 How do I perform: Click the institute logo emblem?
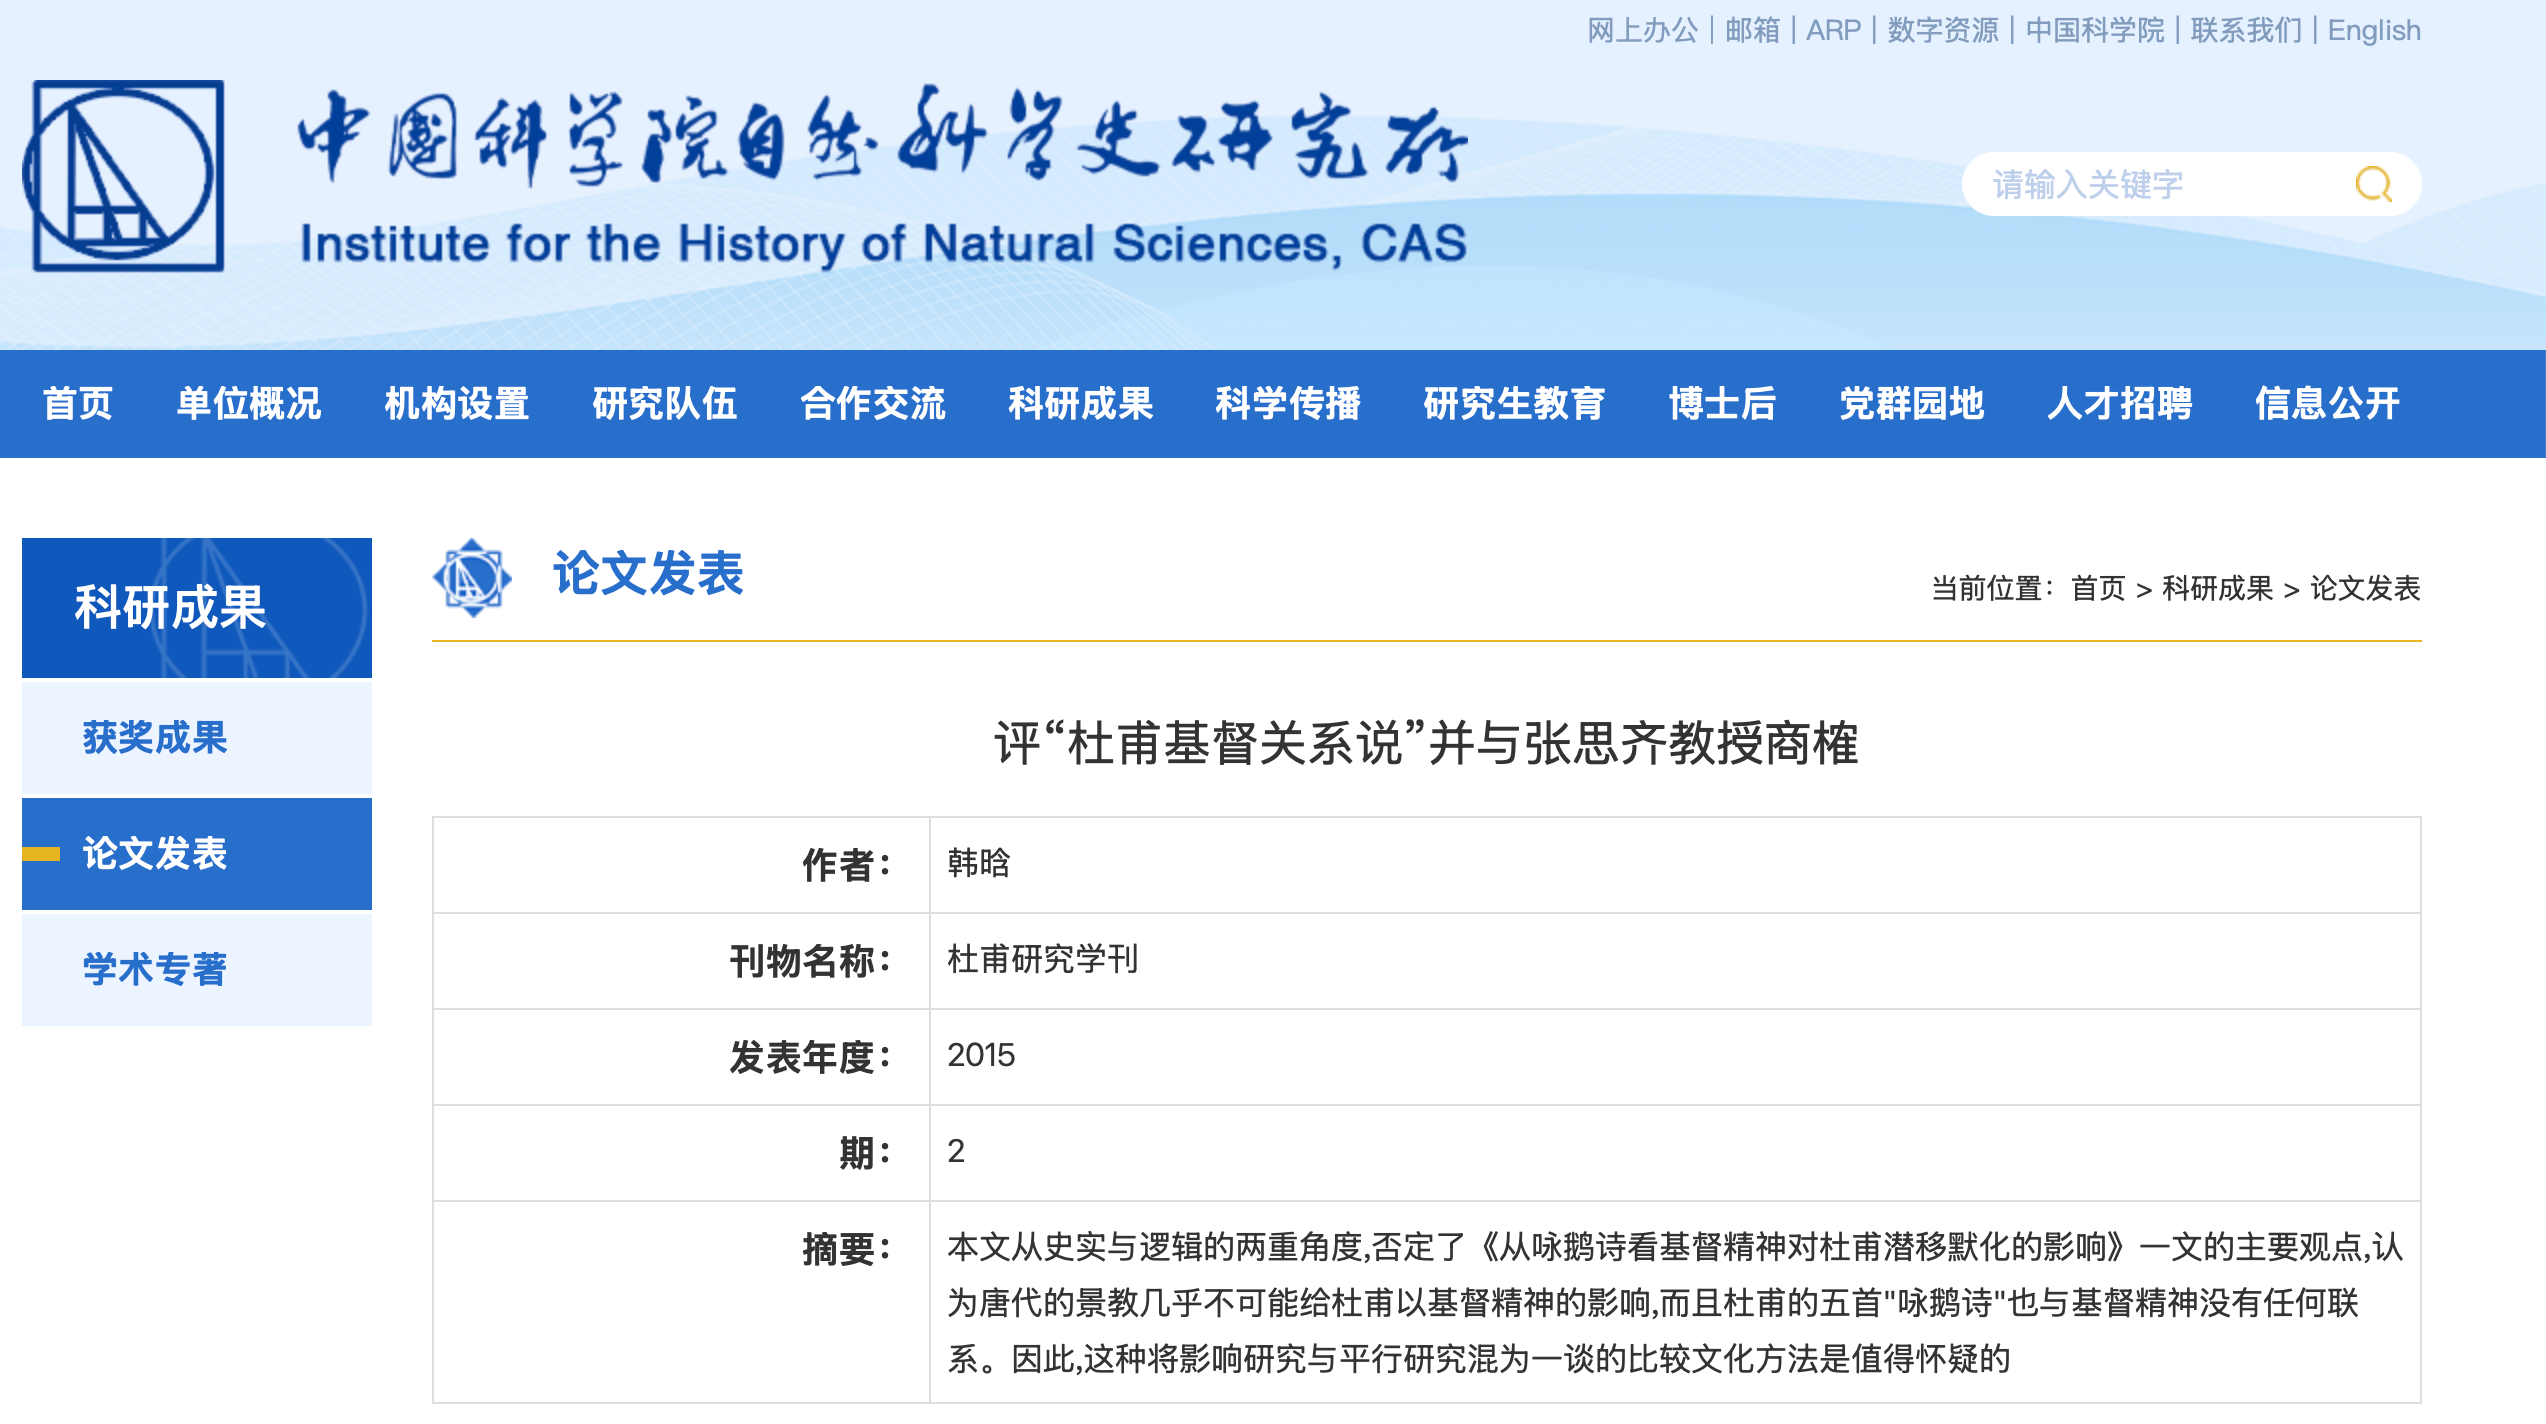pos(124,176)
